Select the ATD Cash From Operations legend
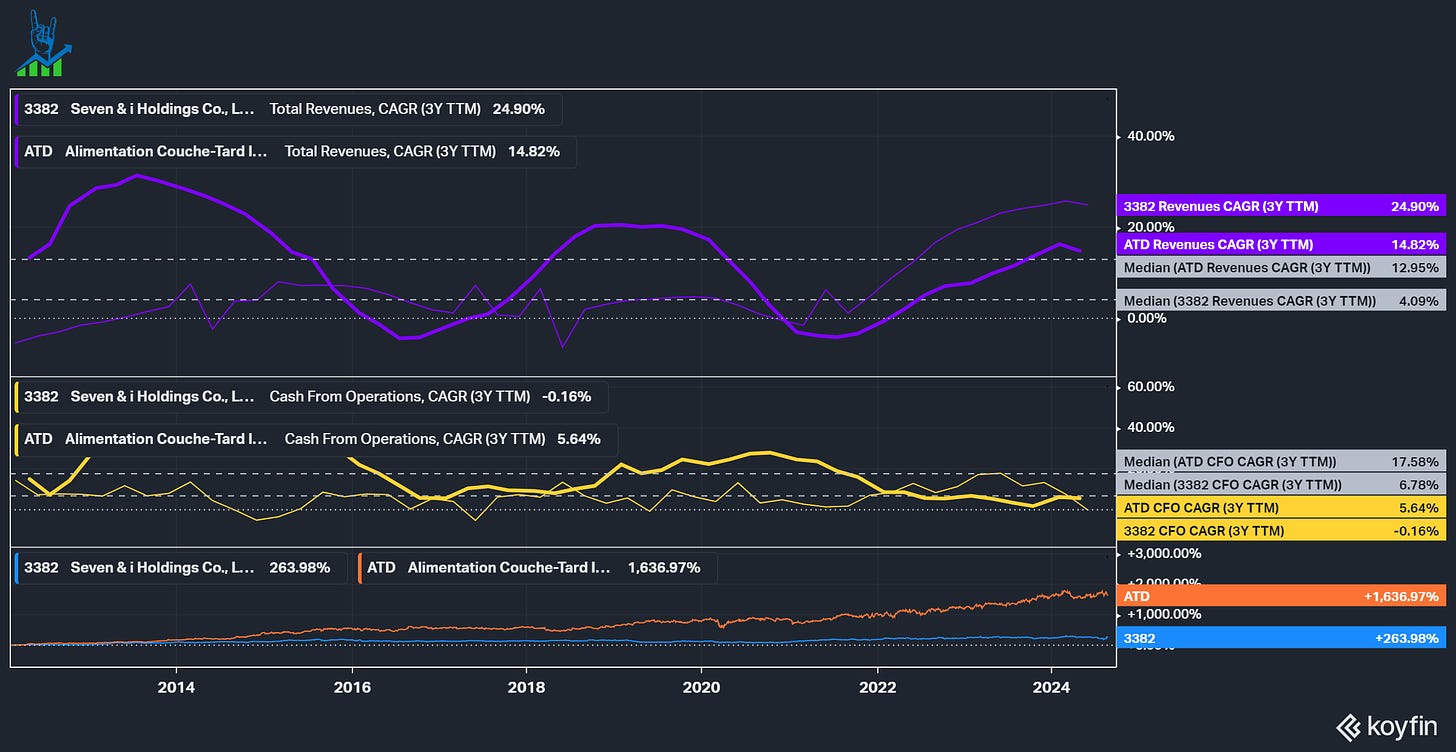This screenshot has width=1456, height=752. (x=317, y=439)
